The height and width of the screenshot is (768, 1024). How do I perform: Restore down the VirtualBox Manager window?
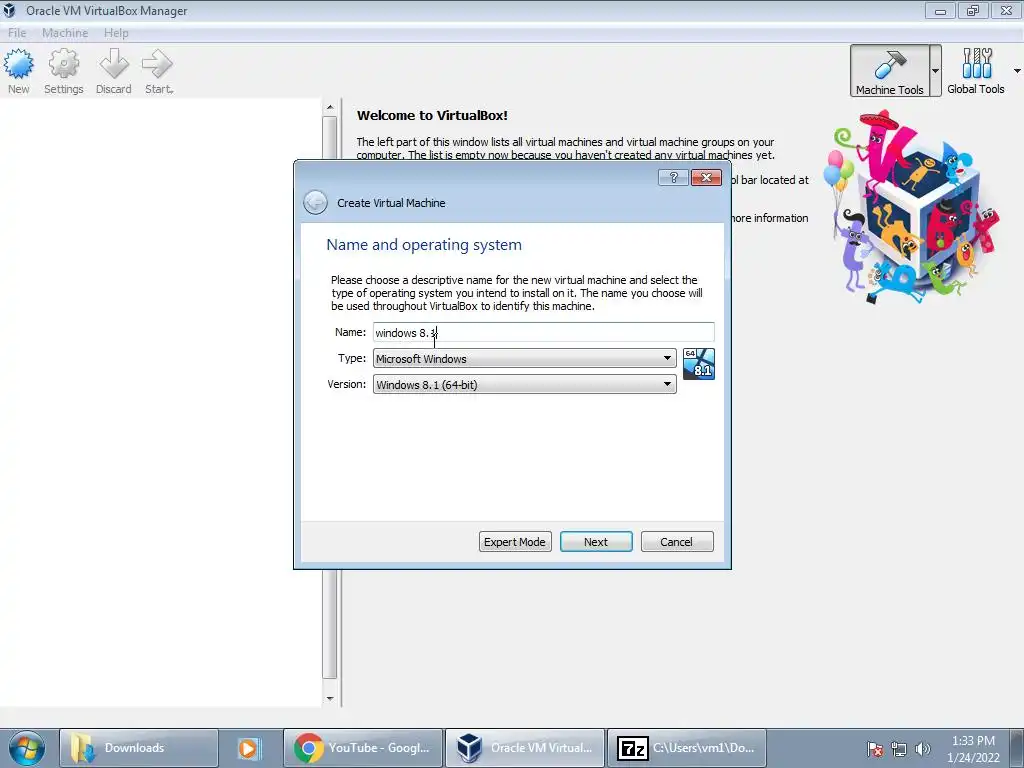point(973,10)
